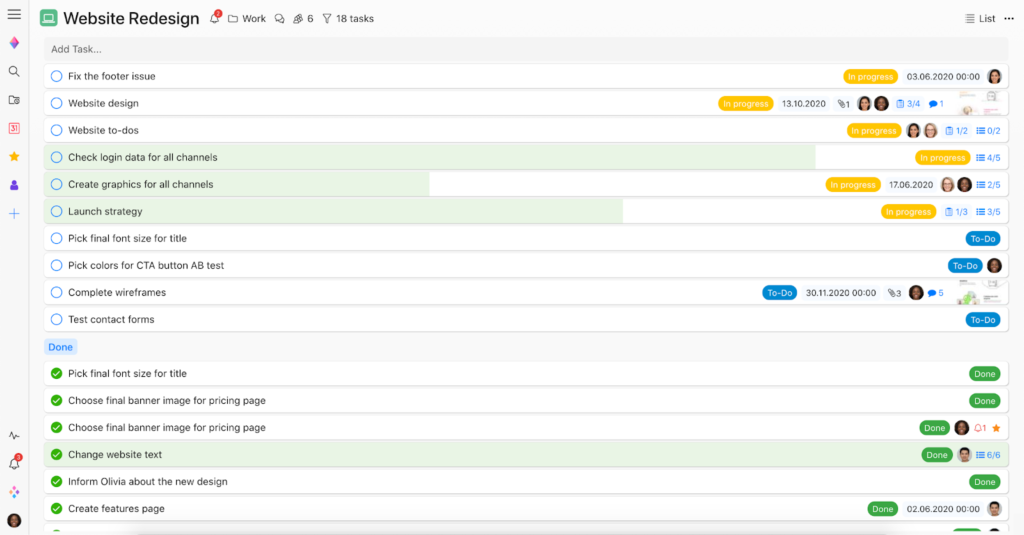The height and width of the screenshot is (535, 1024).
Task: Click the project notification bell near title
Action: 215,18
